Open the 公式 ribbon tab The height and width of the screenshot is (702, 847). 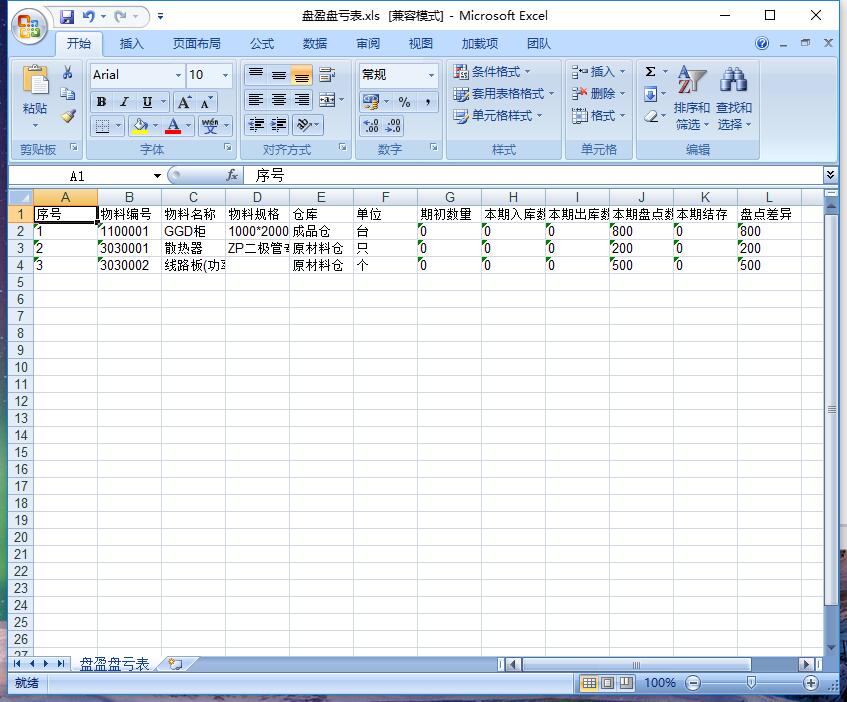click(262, 44)
